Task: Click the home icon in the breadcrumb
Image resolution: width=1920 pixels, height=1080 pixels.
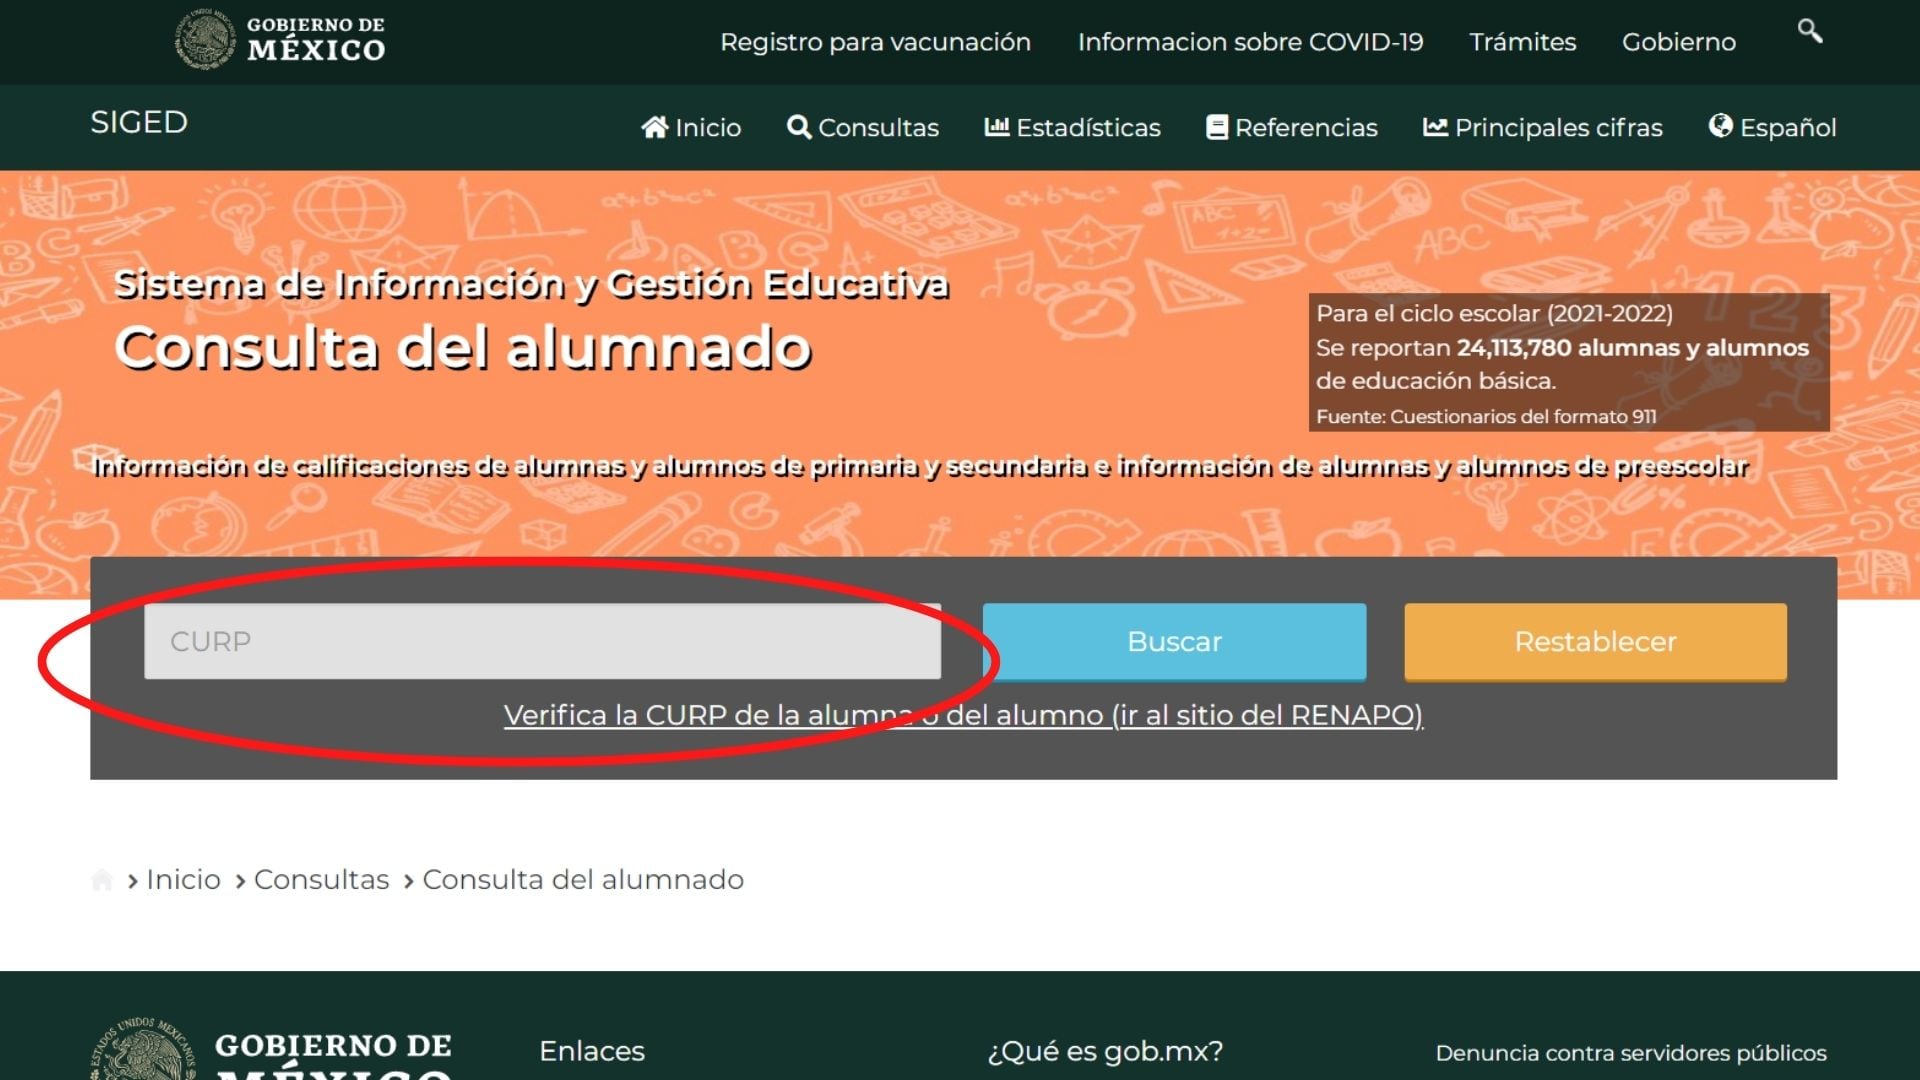Action: pyautogui.click(x=104, y=879)
